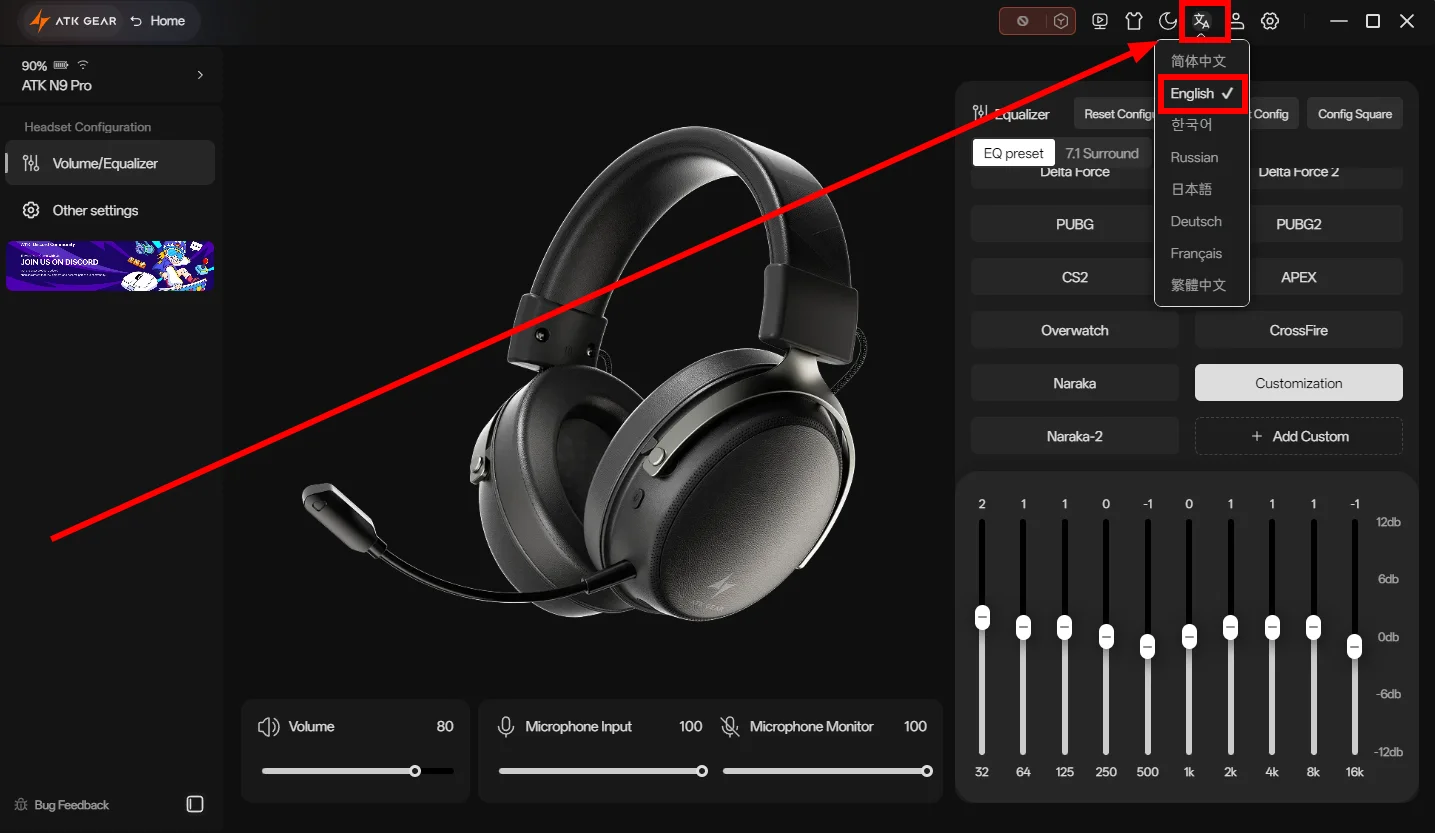This screenshot has width=1435, height=833.
Task: Open Bug Feedback at bottom left
Action: pos(62,805)
